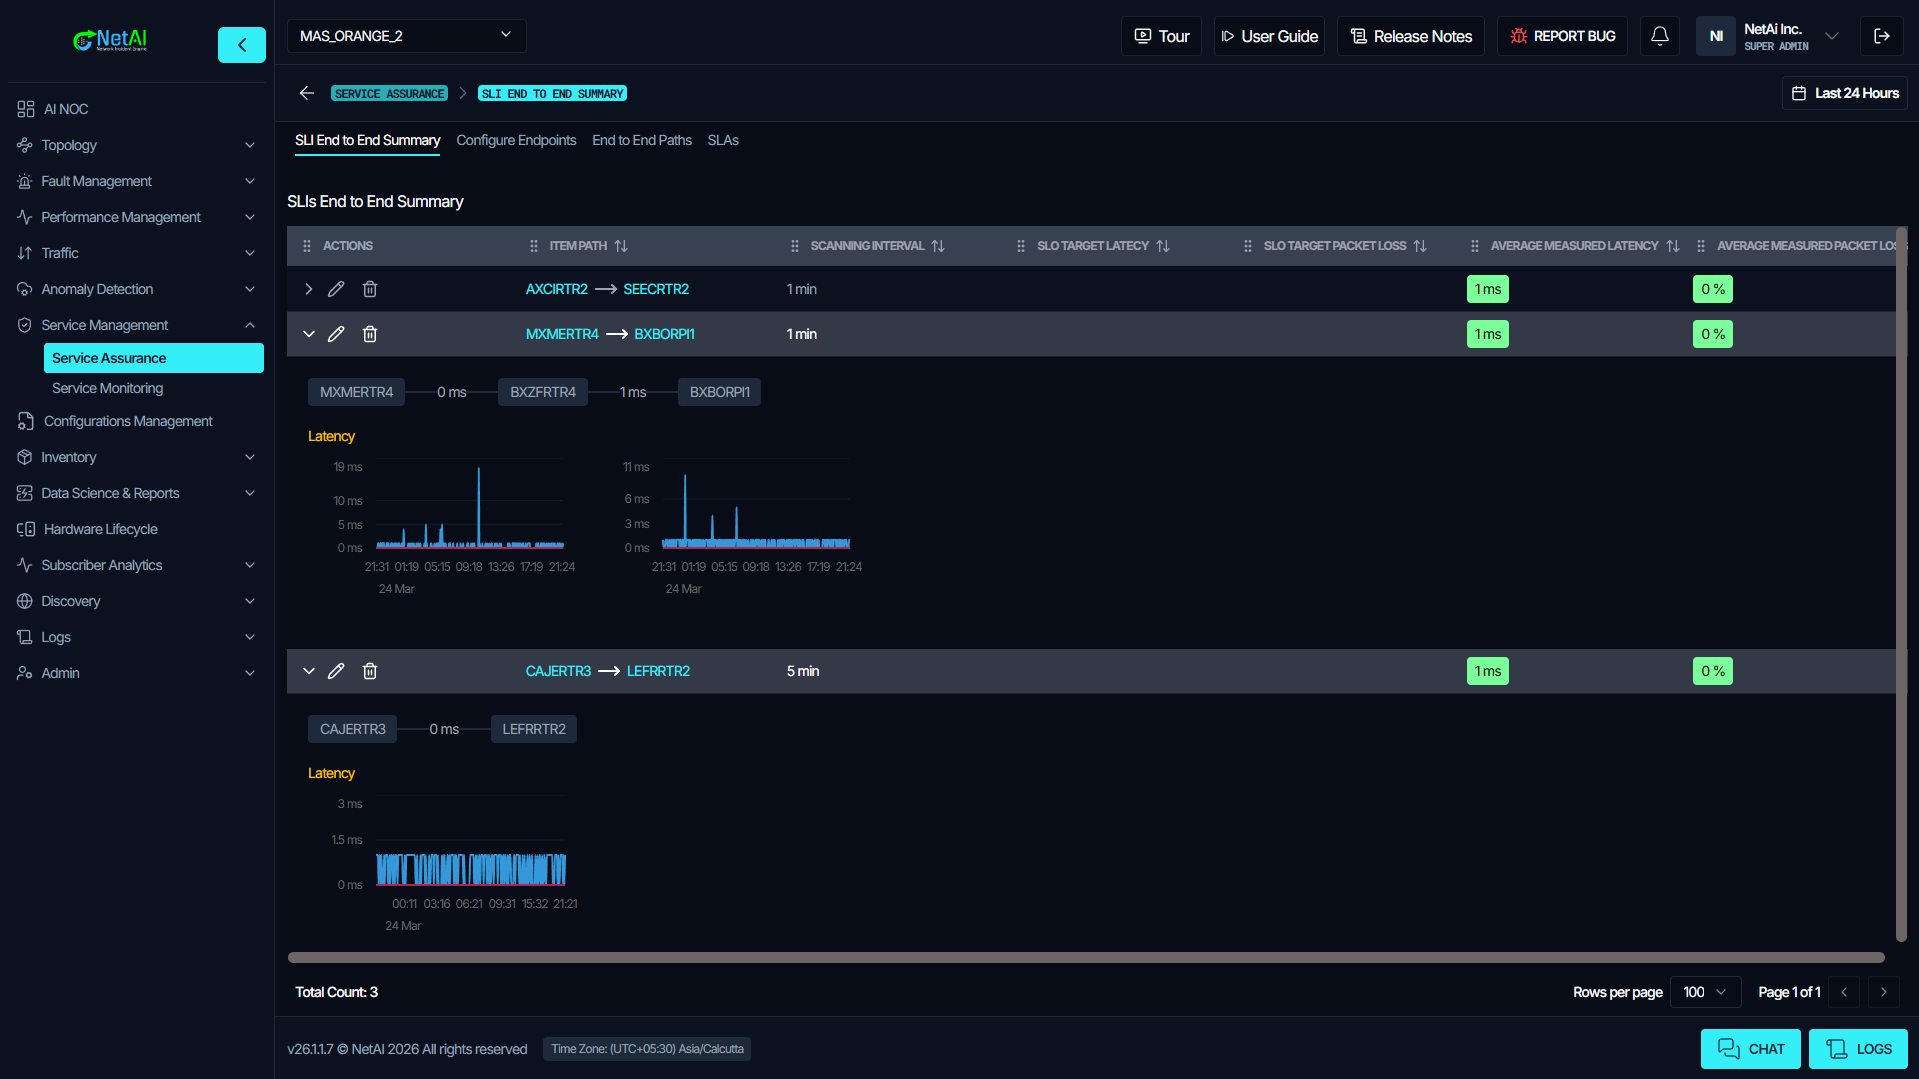Open the Rows per page dropdown

coord(1705,992)
